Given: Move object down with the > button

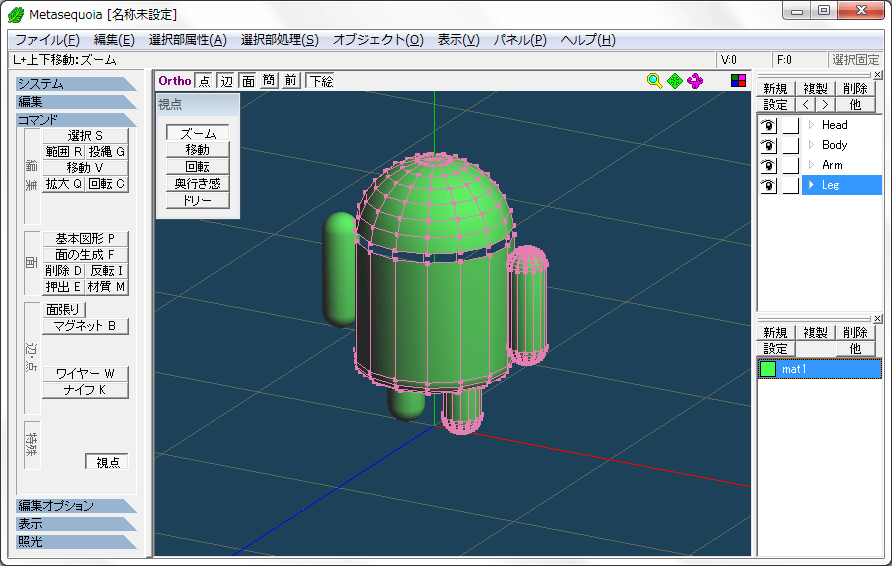Looking at the screenshot, I should 825,105.
